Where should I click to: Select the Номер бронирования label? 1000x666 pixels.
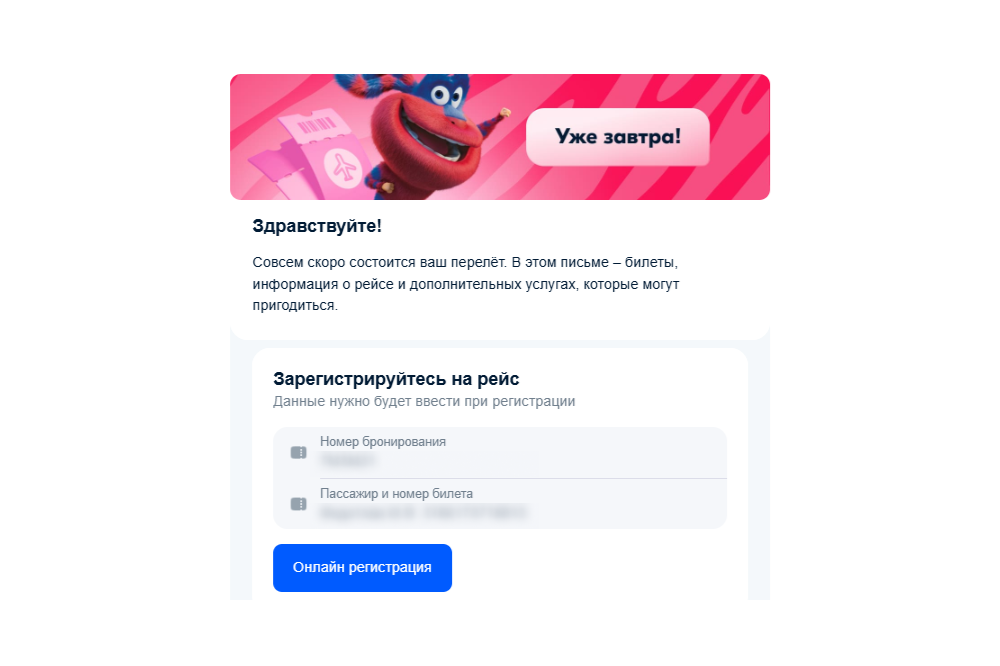383,441
